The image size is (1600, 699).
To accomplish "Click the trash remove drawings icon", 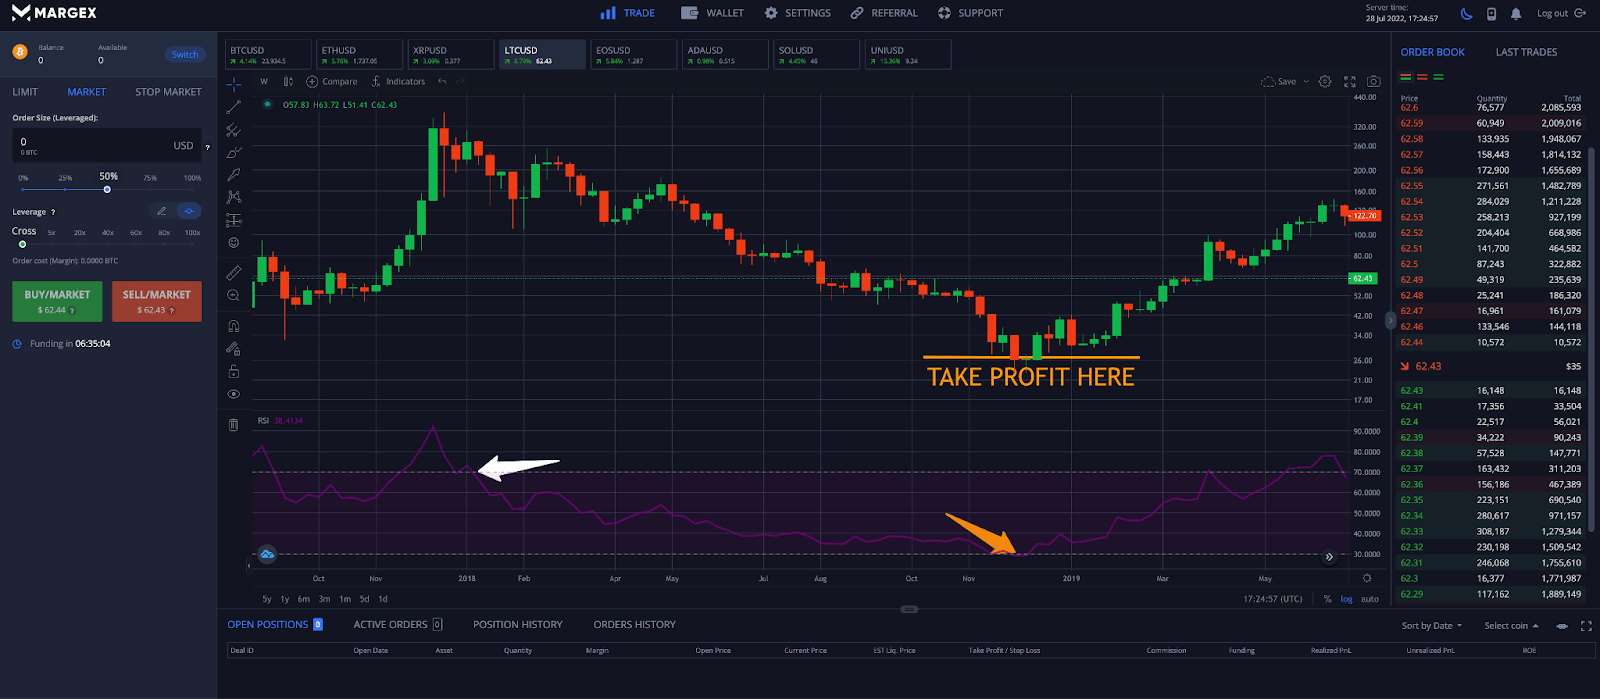I will pyautogui.click(x=234, y=425).
